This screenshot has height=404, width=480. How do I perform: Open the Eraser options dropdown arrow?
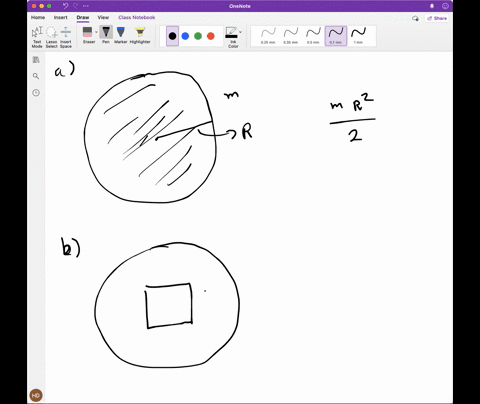(x=96, y=32)
